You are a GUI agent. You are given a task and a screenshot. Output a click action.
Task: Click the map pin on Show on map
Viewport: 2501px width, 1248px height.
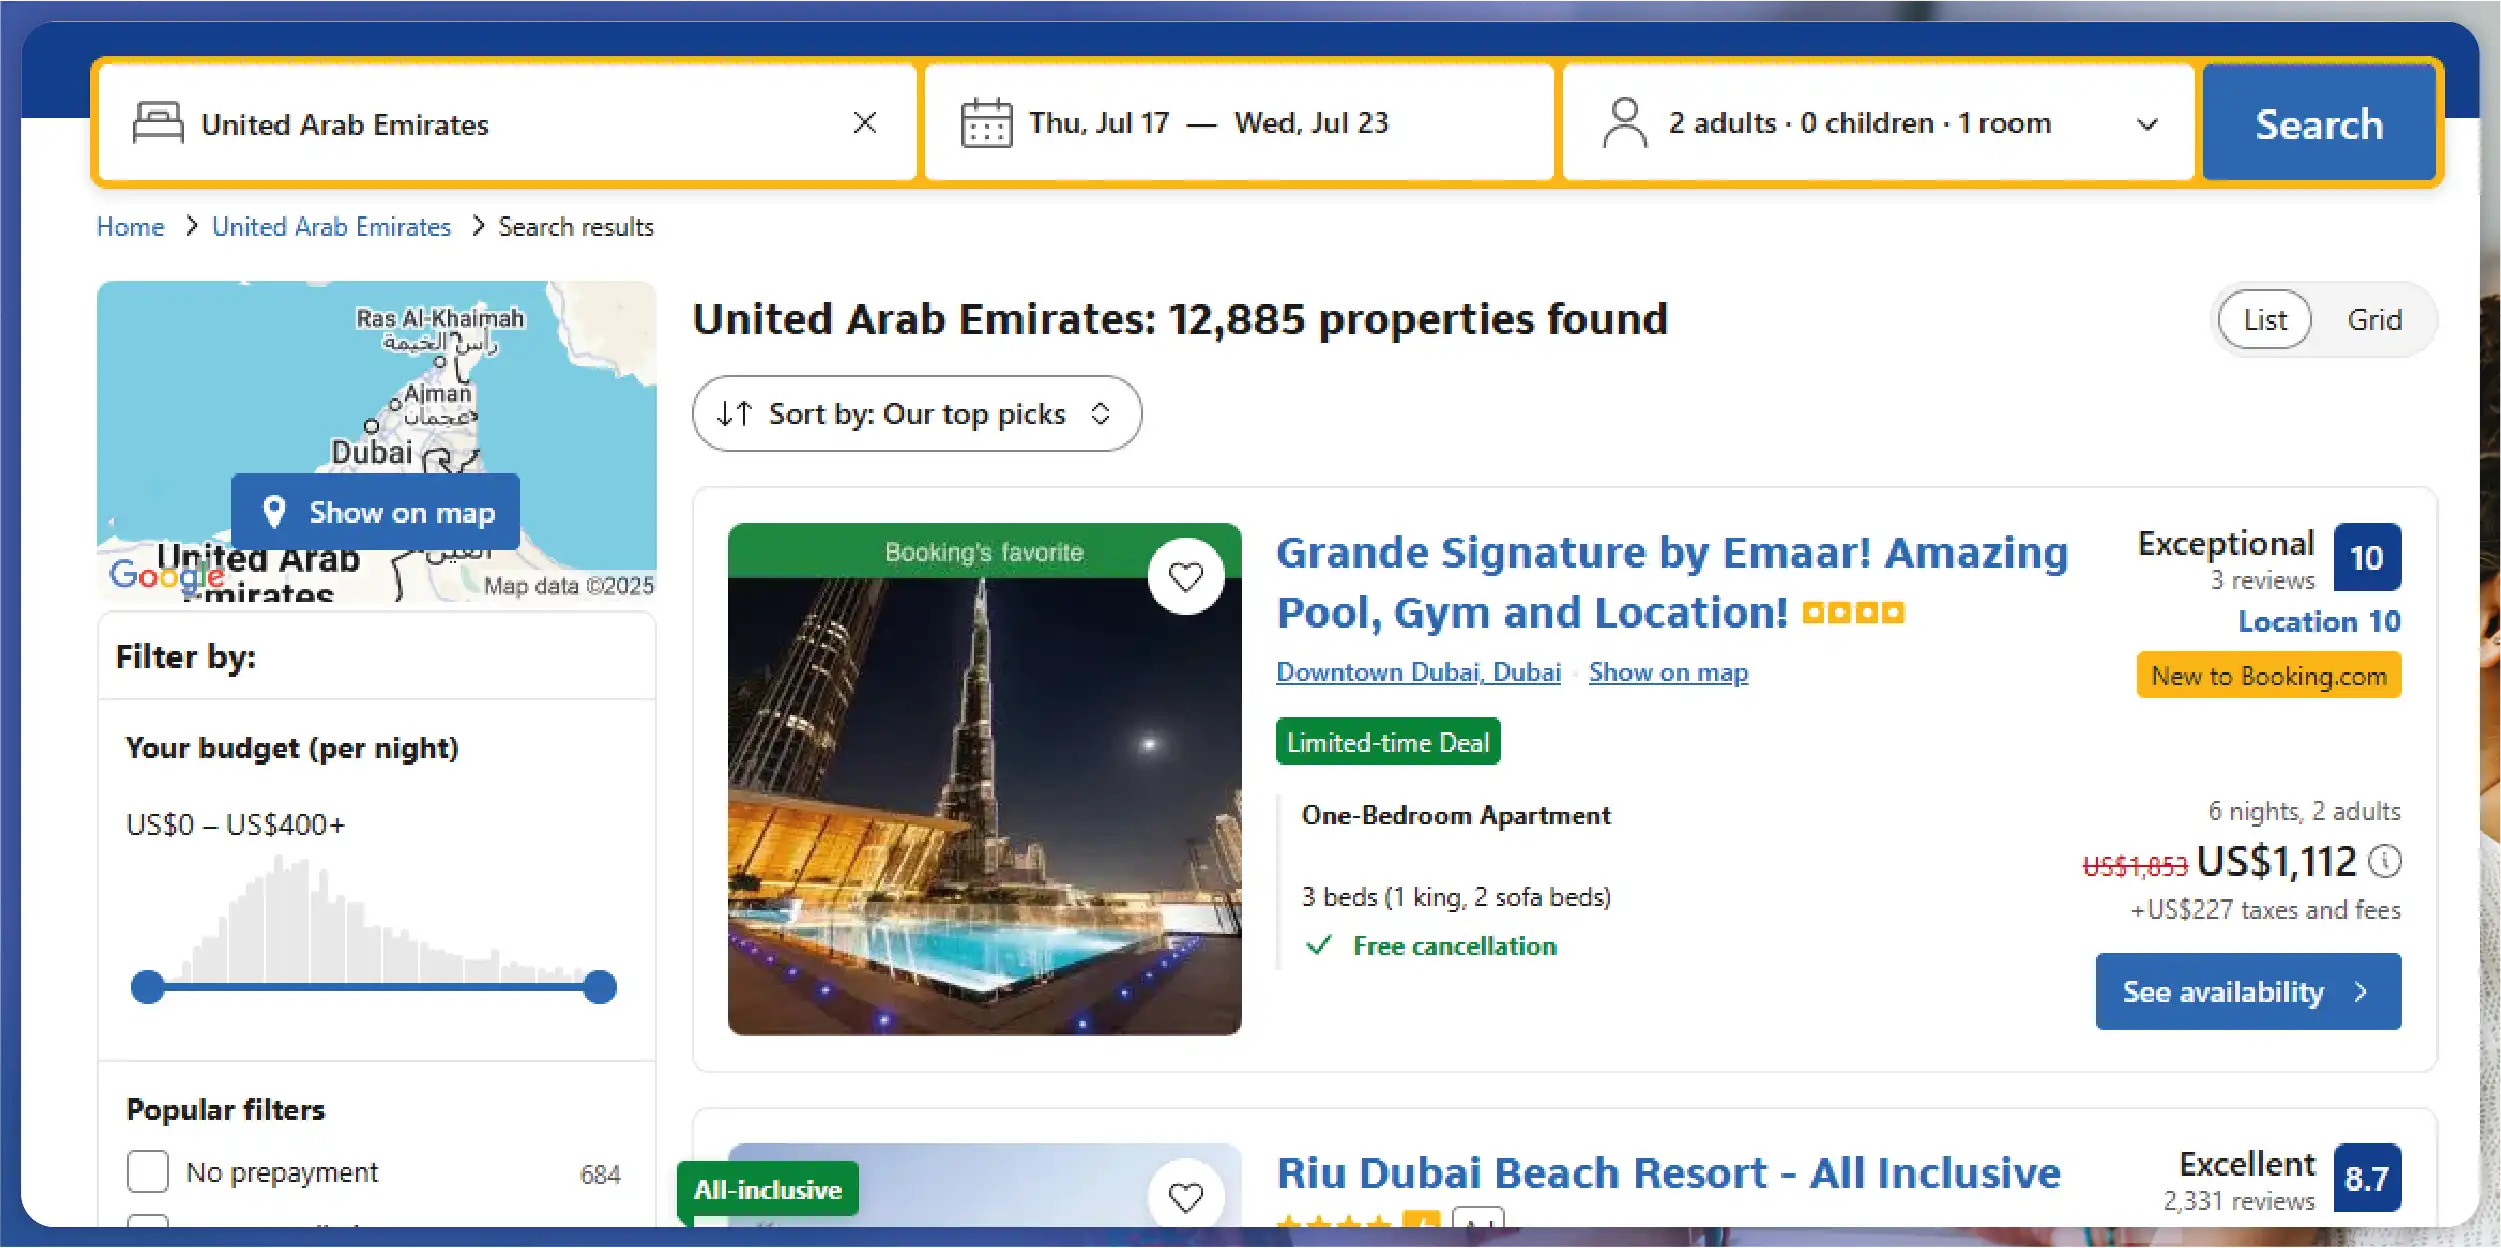pos(274,512)
